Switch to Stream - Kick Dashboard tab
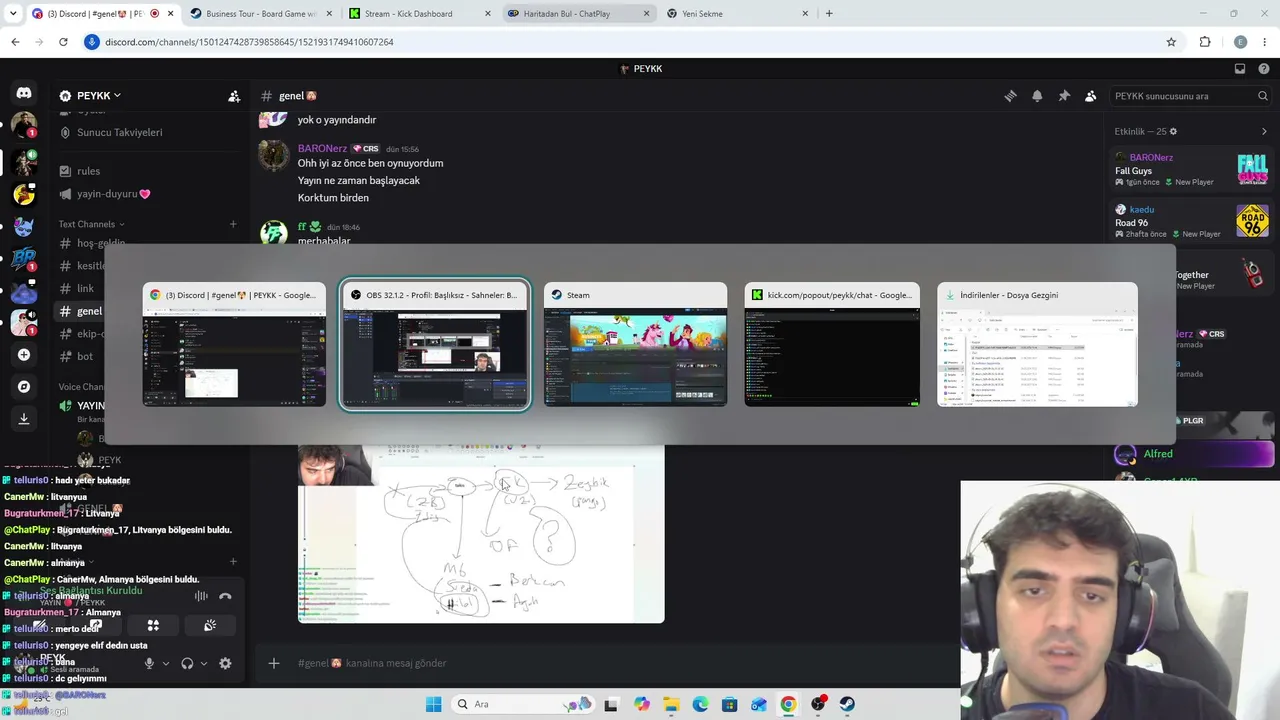The image size is (1280, 720). [418, 14]
